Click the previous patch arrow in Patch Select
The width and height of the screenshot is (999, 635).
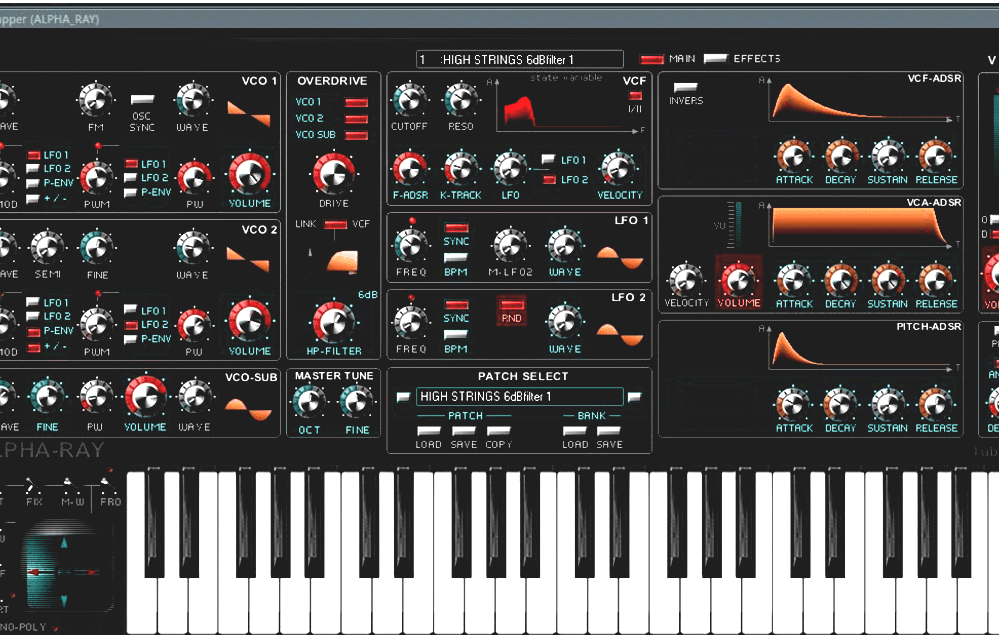pos(403,397)
